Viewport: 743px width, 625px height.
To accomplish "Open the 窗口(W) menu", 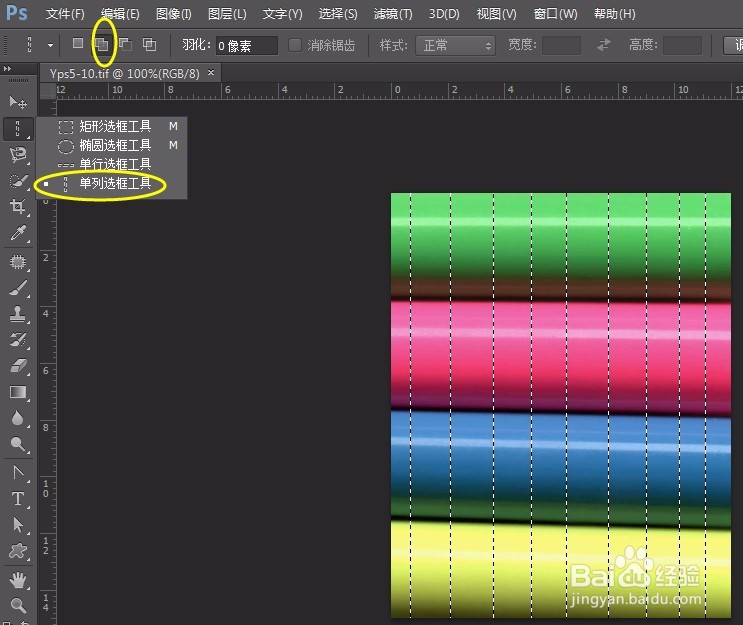I will [x=555, y=14].
